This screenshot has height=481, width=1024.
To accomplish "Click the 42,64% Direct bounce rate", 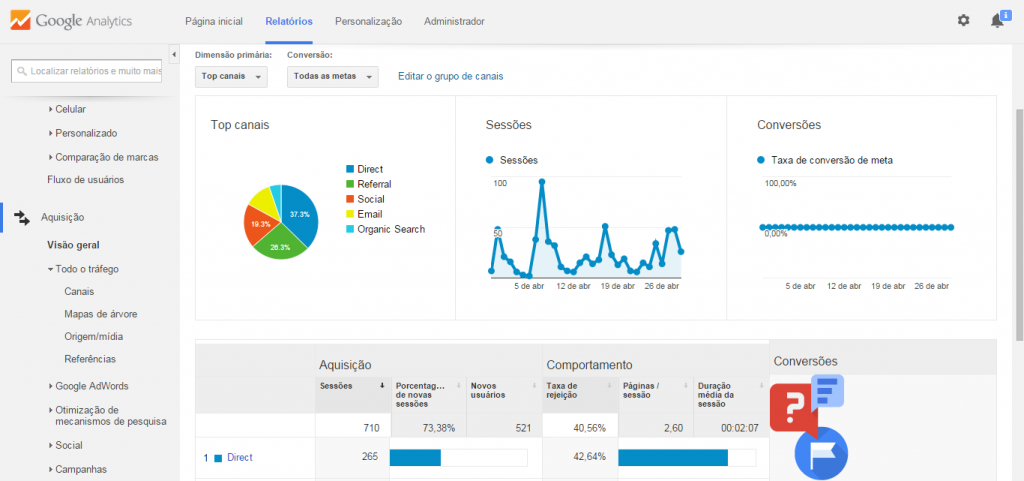I will (590, 458).
